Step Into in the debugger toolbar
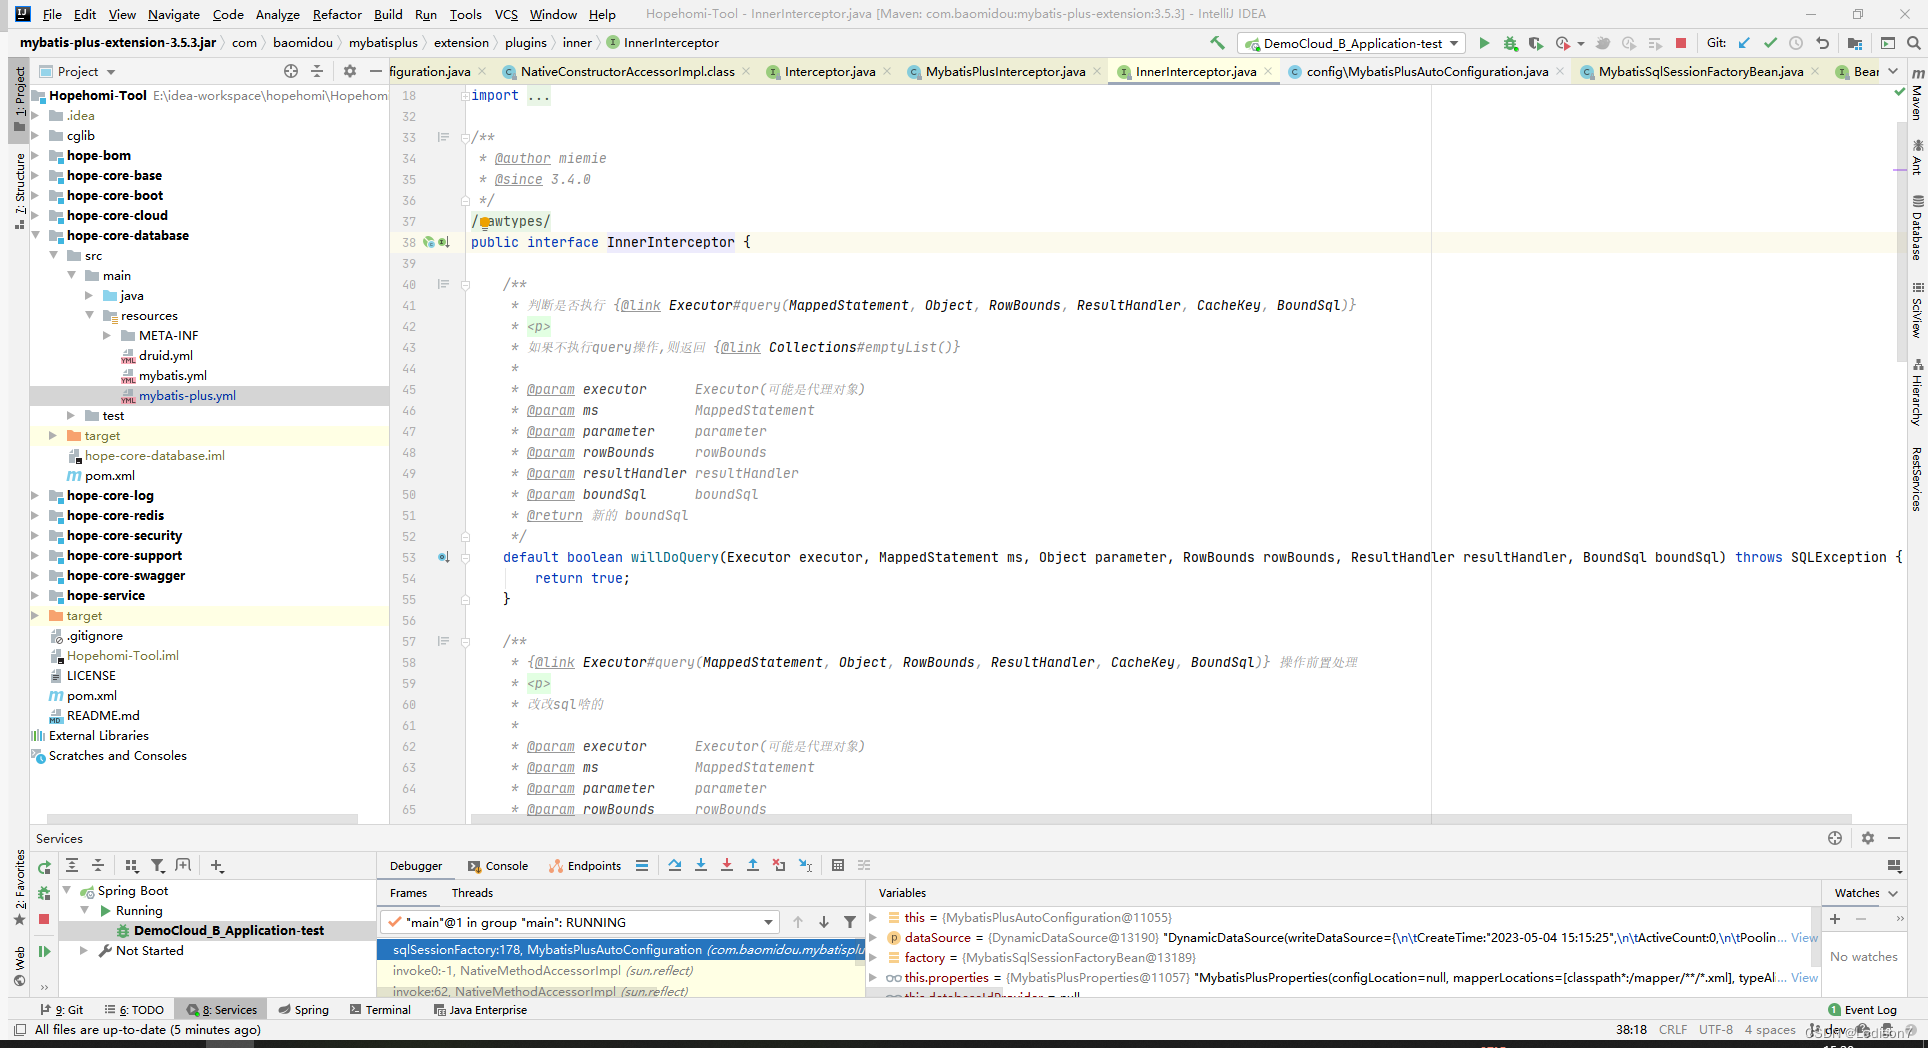This screenshot has width=1928, height=1048. click(x=701, y=865)
